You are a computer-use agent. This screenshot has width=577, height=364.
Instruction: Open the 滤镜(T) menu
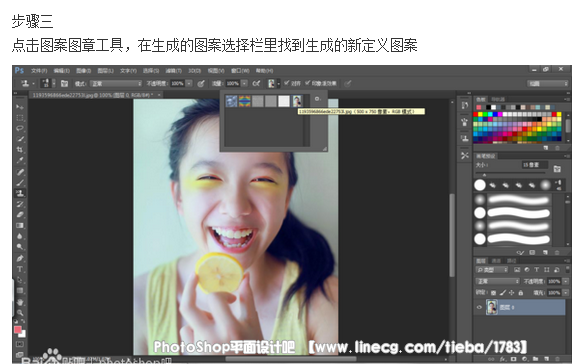point(173,70)
